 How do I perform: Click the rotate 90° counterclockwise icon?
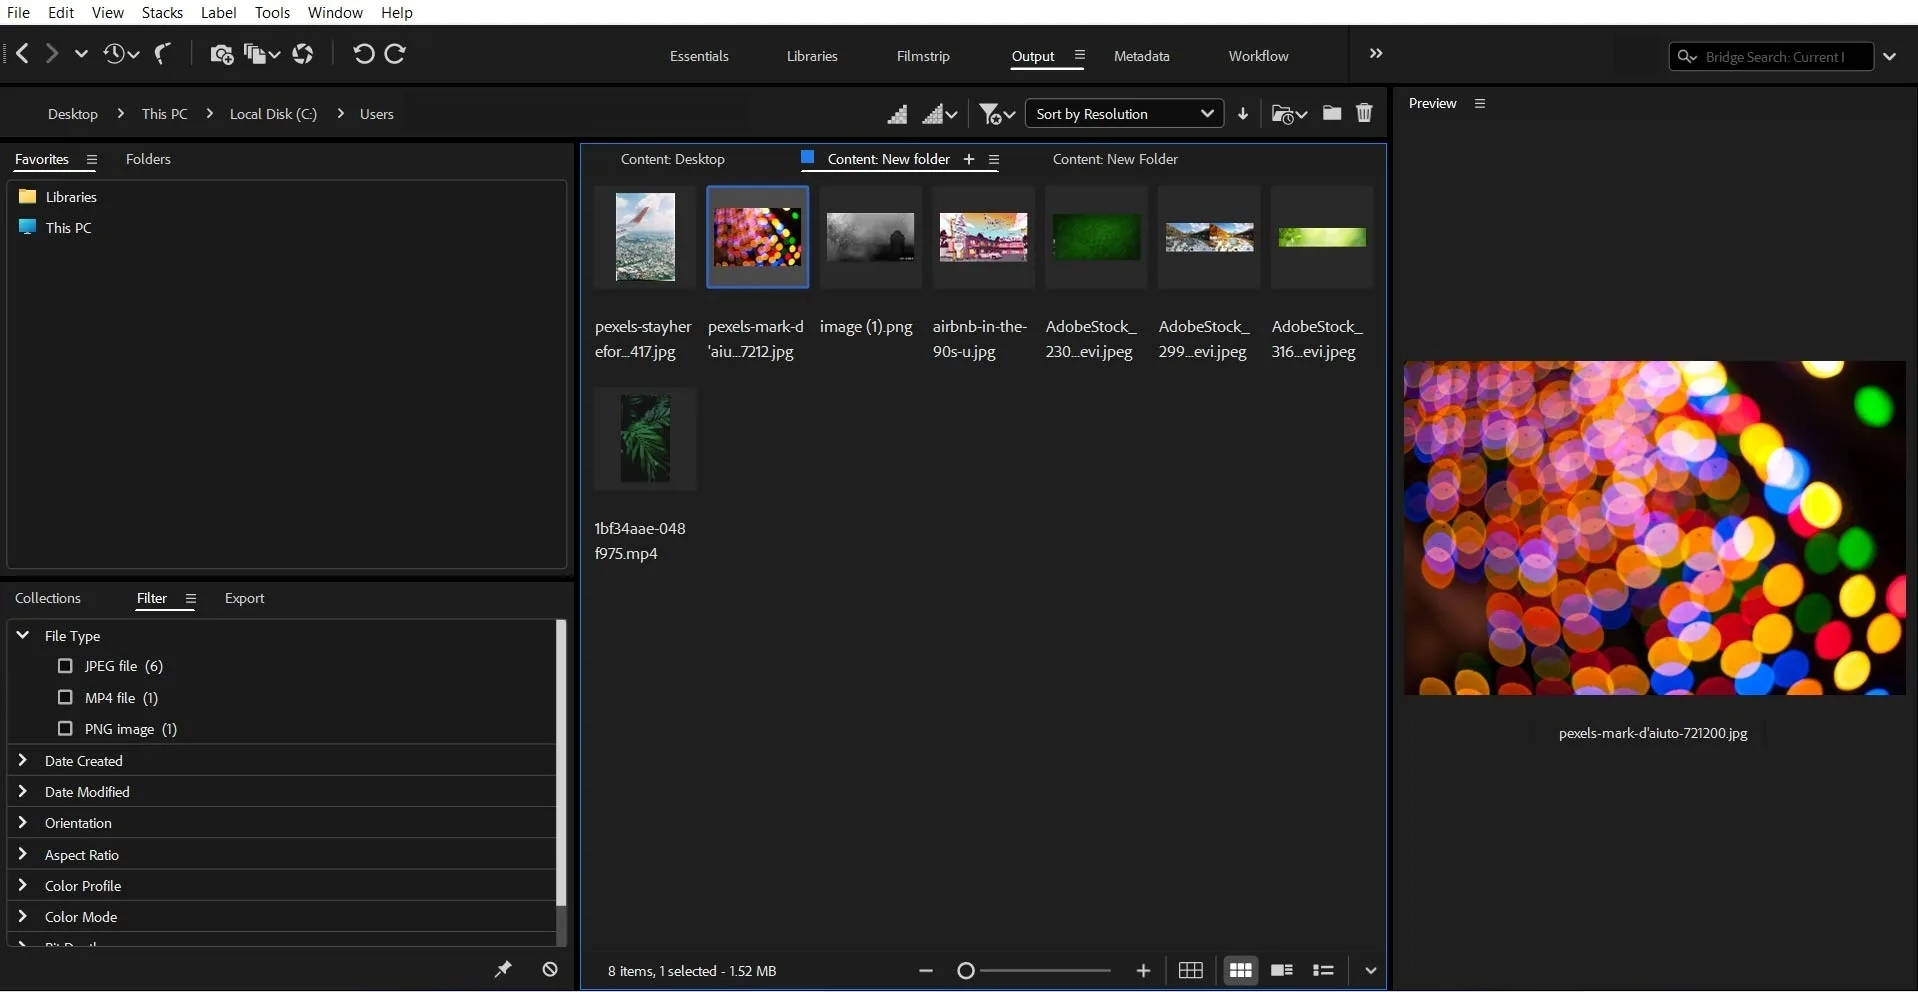tap(363, 54)
